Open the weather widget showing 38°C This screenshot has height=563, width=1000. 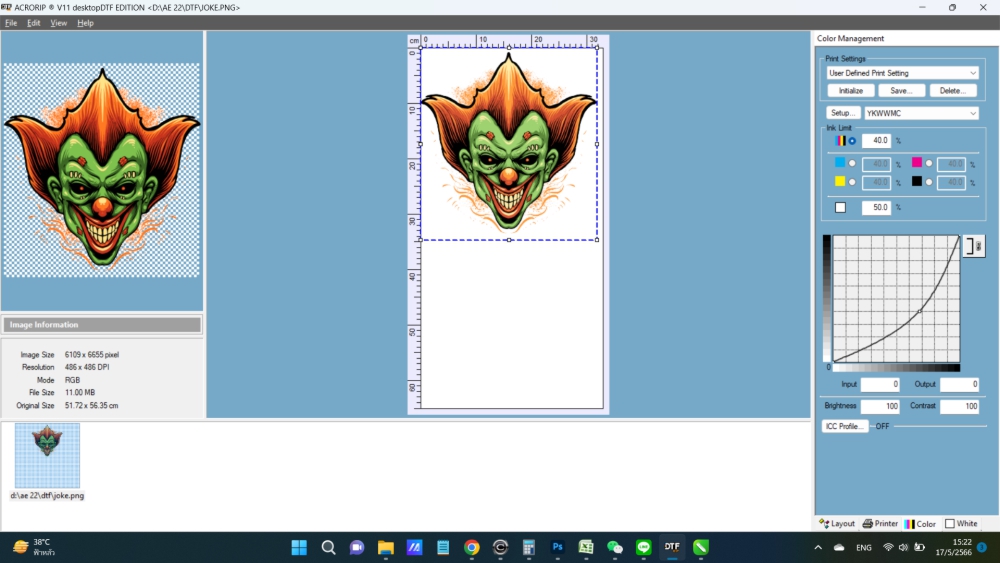click(34, 547)
